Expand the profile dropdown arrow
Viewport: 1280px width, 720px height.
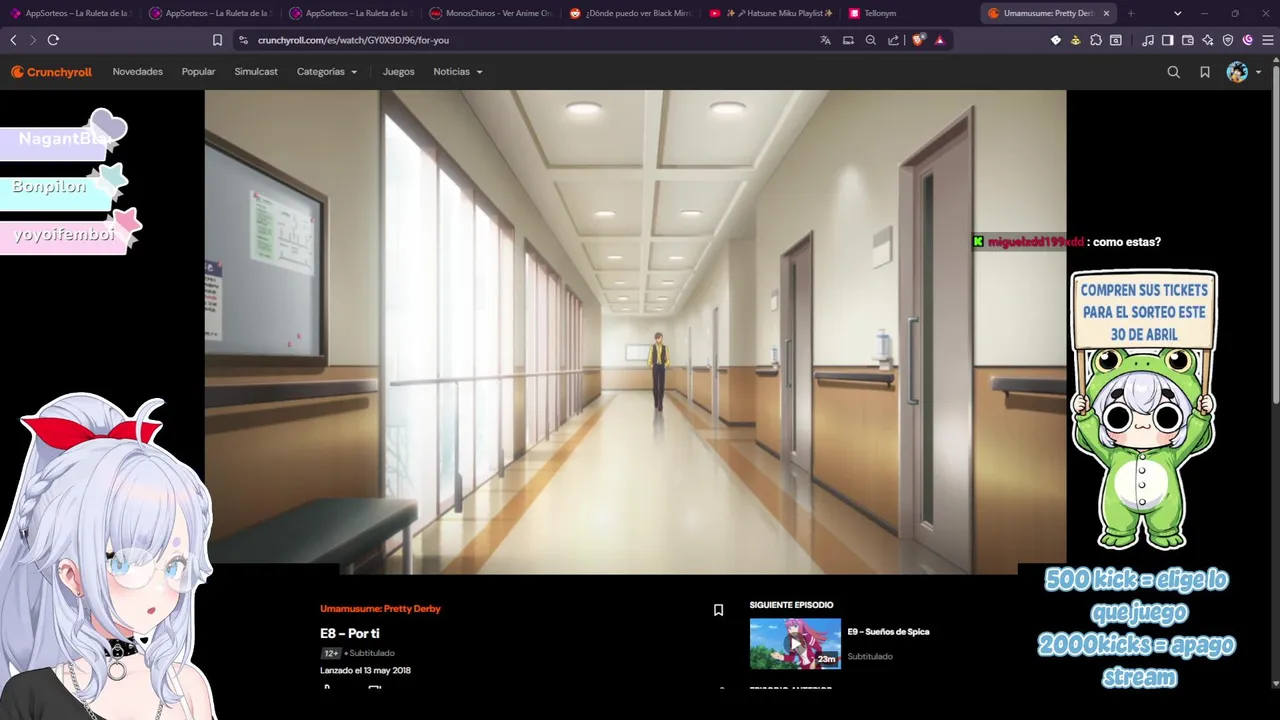tap(1258, 72)
